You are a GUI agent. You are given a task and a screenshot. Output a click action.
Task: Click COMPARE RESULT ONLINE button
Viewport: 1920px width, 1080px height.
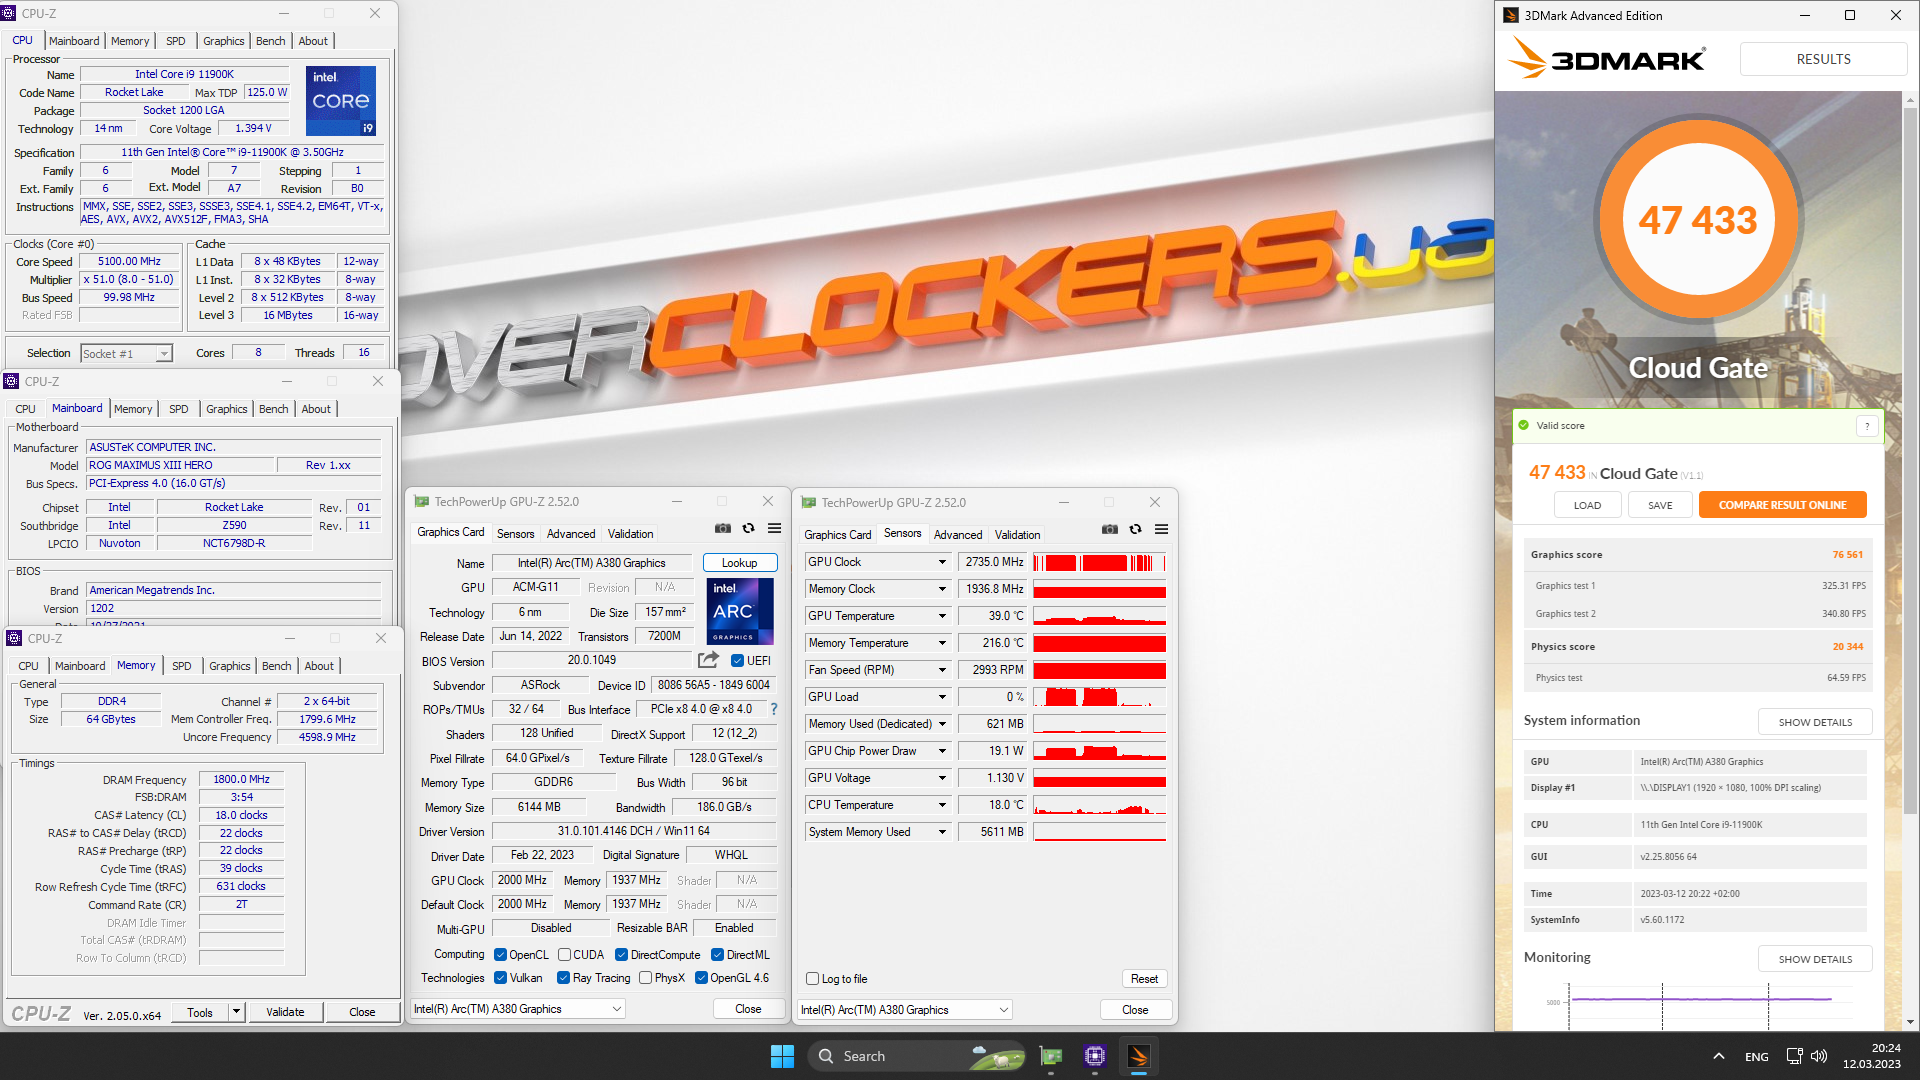(x=1782, y=505)
